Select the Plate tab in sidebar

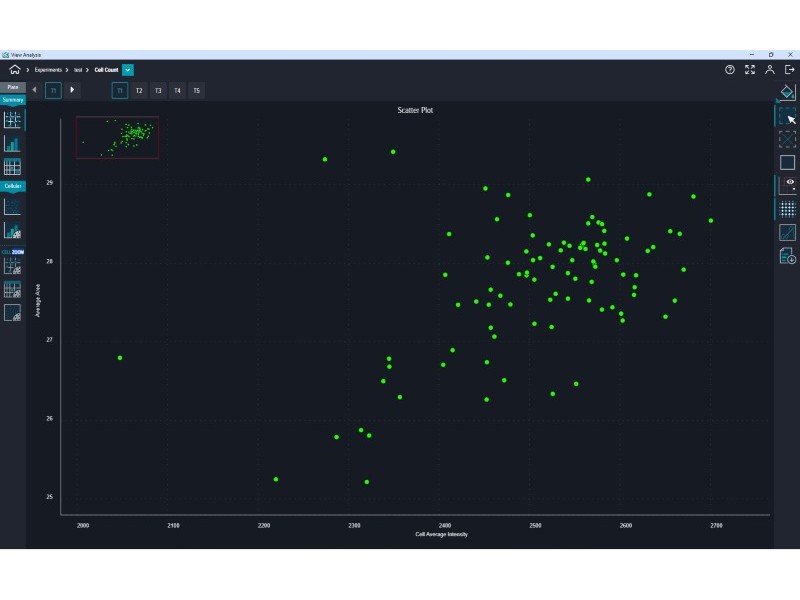pyautogui.click(x=13, y=87)
